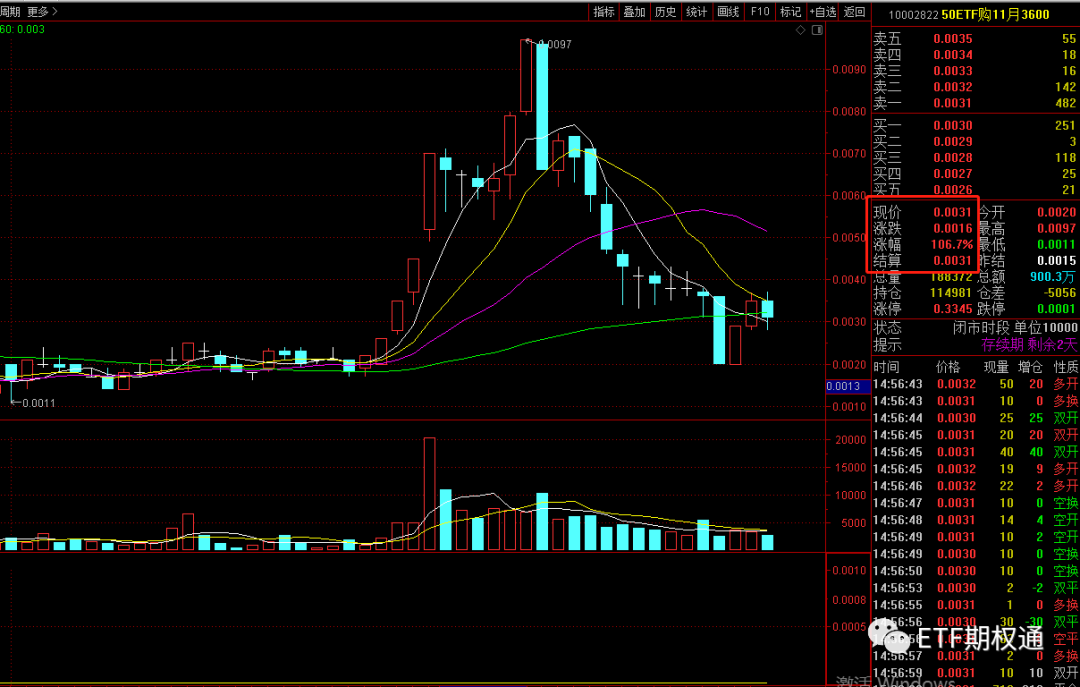Click the 最低 value 0.0011
1080x687 pixels.
tap(1056, 245)
